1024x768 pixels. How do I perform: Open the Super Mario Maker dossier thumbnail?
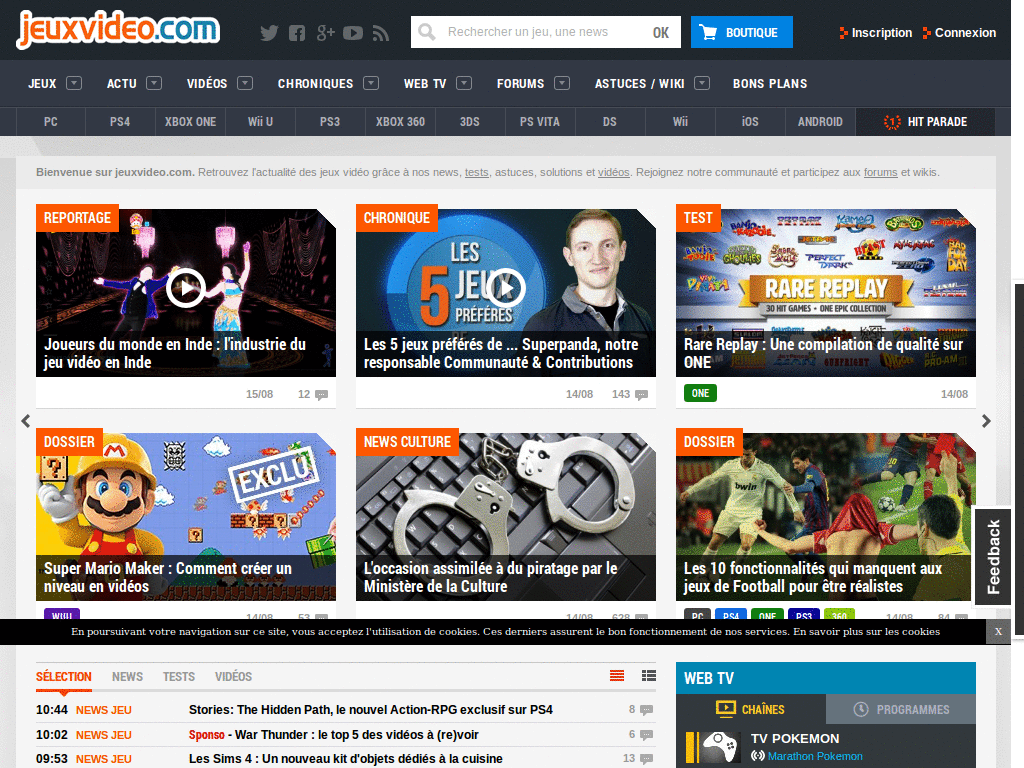(x=185, y=517)
